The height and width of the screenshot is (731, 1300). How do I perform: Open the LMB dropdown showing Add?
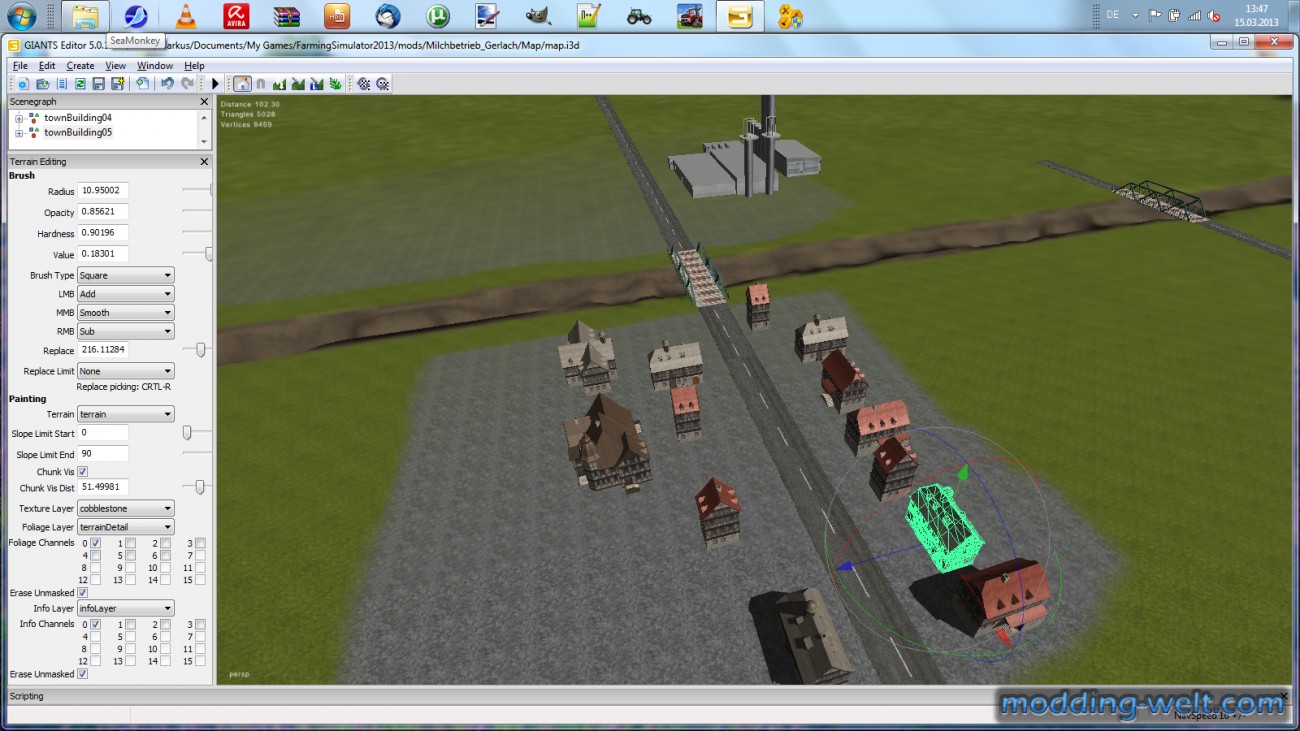pyautogui.click(x=126, y=294)
